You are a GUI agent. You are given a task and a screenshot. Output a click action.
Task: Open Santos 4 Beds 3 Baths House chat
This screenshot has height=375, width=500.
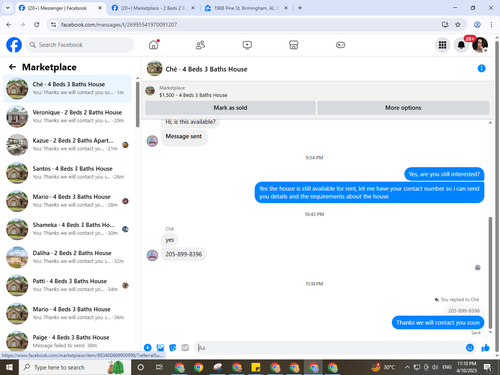[x=67, y=173]
